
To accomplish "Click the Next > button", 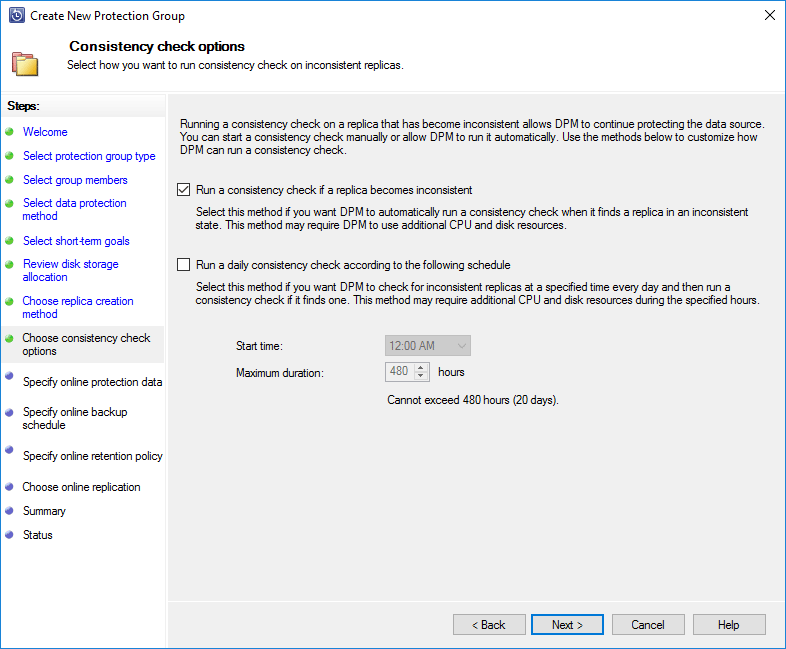I will tap(567, 625).
